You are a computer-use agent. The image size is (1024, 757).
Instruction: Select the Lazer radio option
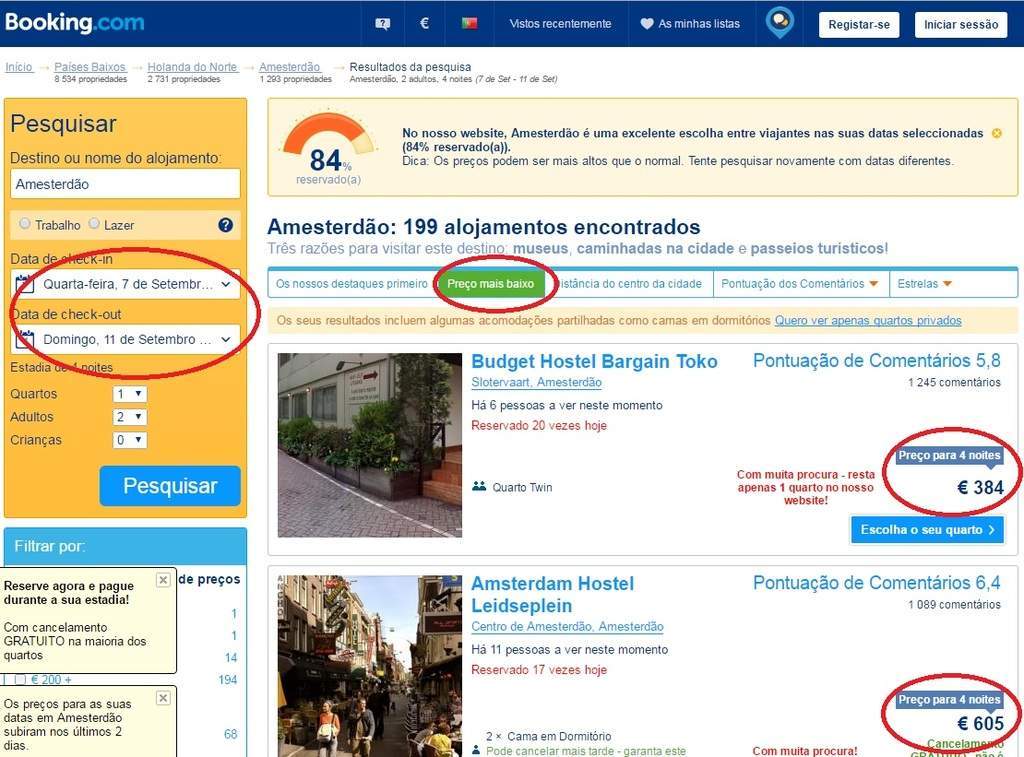94,224
